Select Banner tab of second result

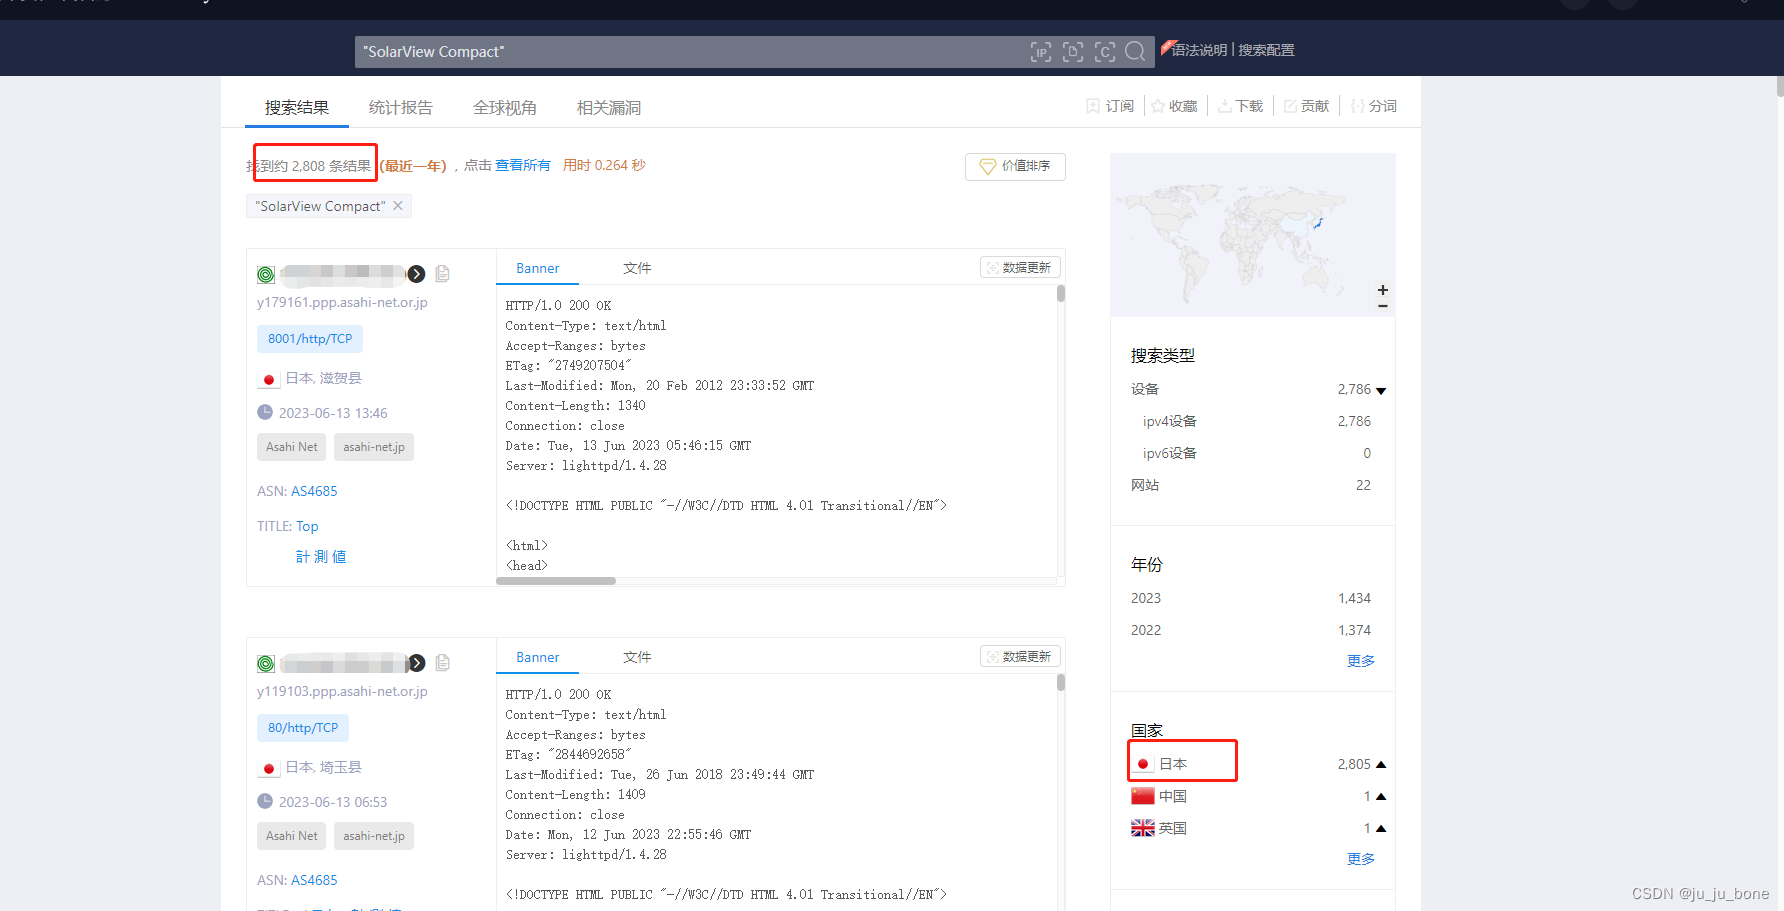tap(538, 657)
